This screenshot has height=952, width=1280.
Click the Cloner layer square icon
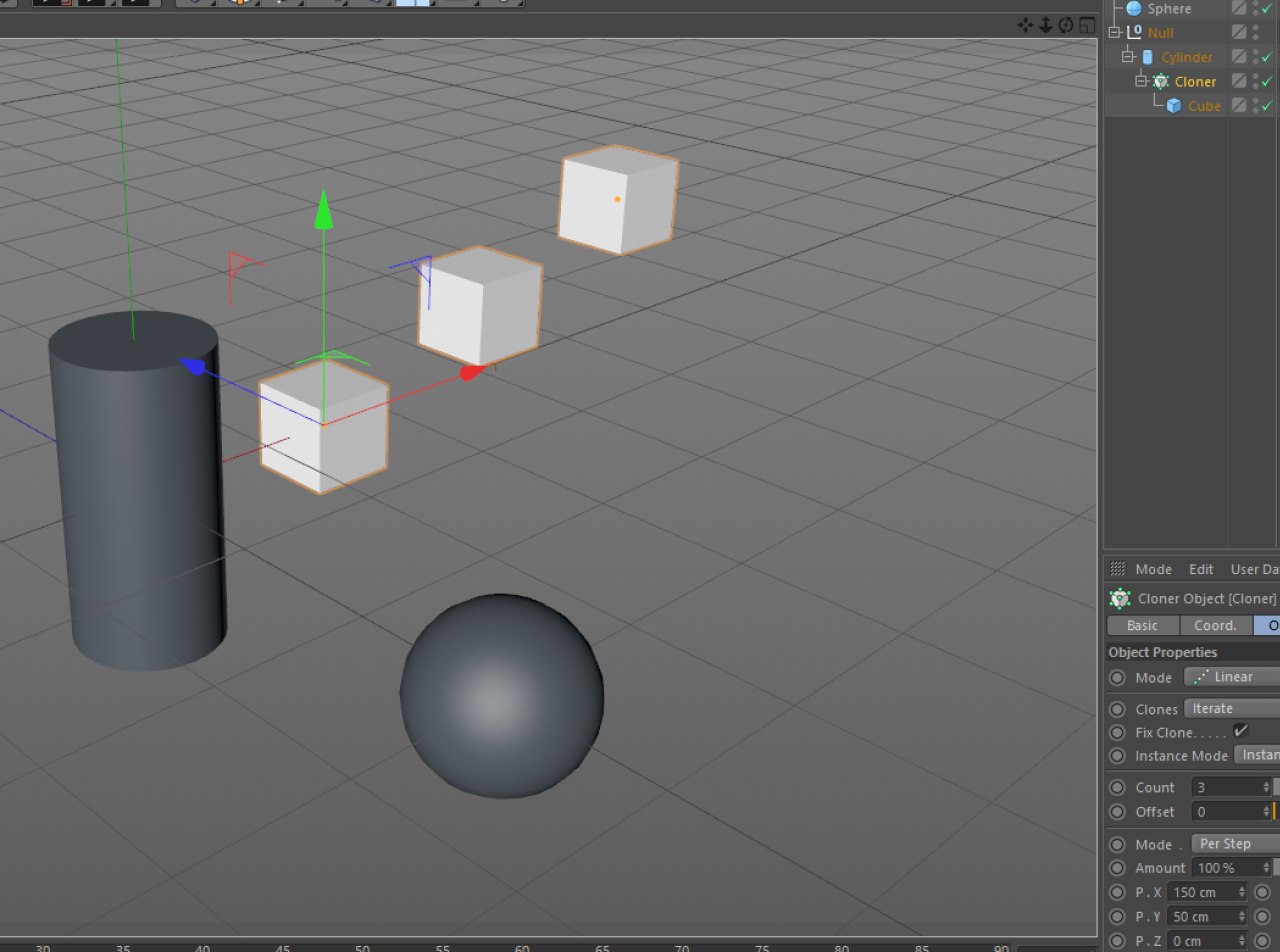[1239, 81]
